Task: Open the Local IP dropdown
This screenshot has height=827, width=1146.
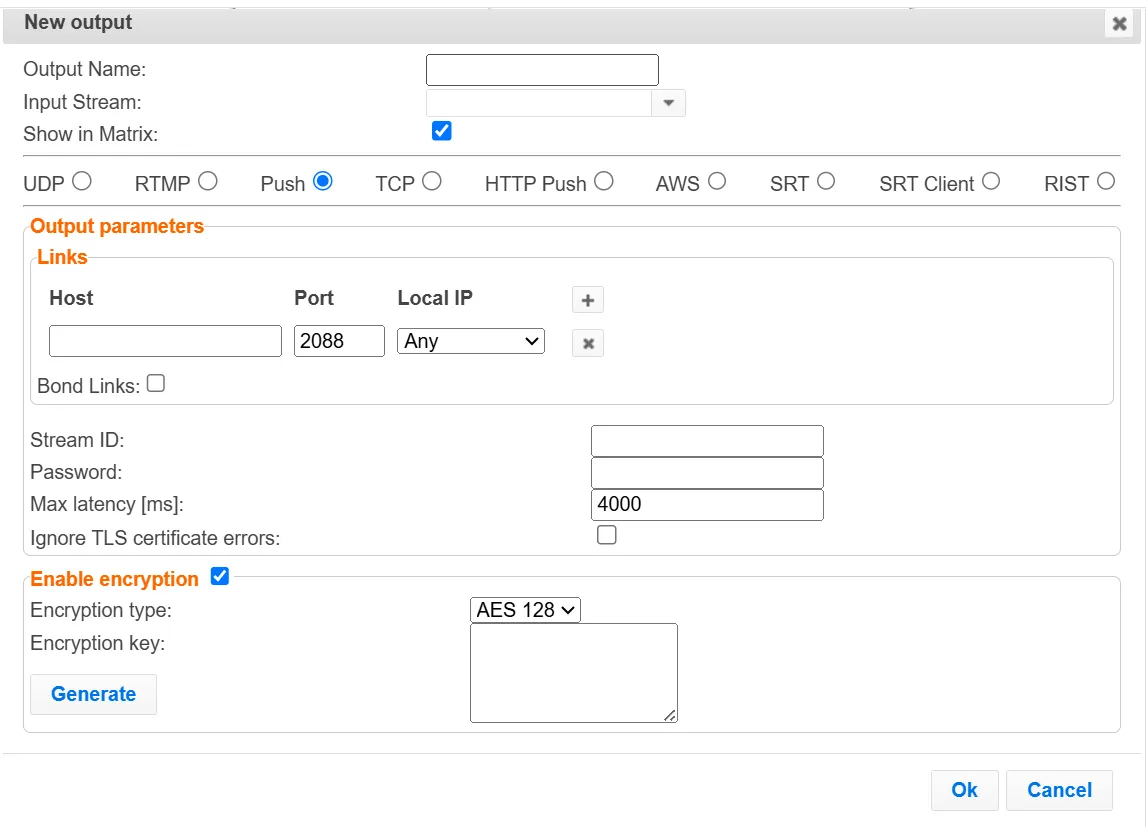Action: click(471, 341)
